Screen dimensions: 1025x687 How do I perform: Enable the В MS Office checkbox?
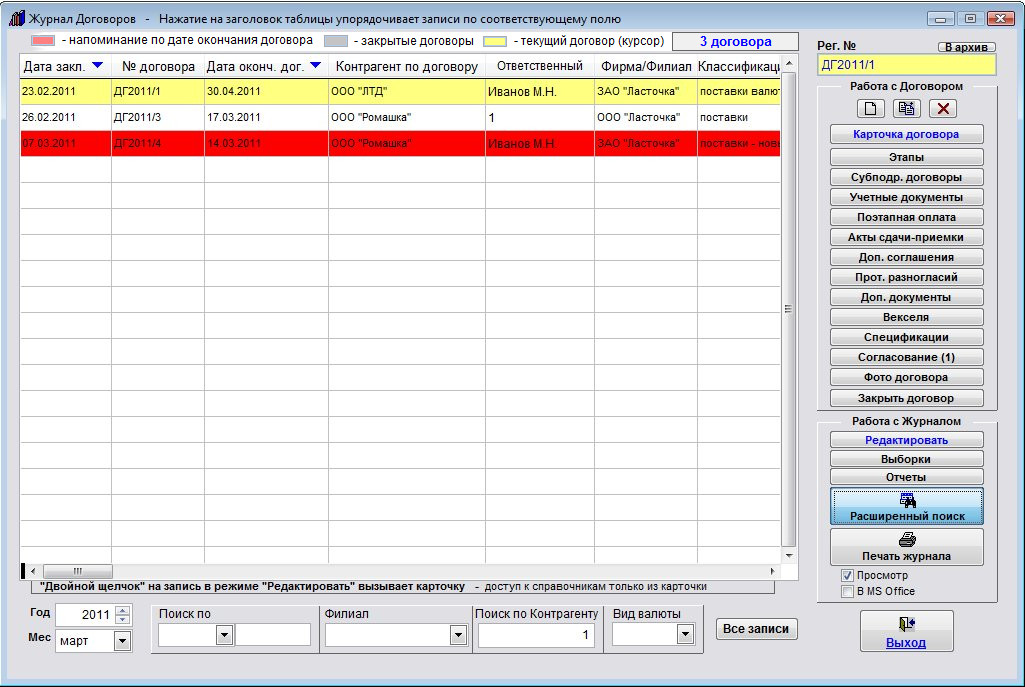coord(847,591)
